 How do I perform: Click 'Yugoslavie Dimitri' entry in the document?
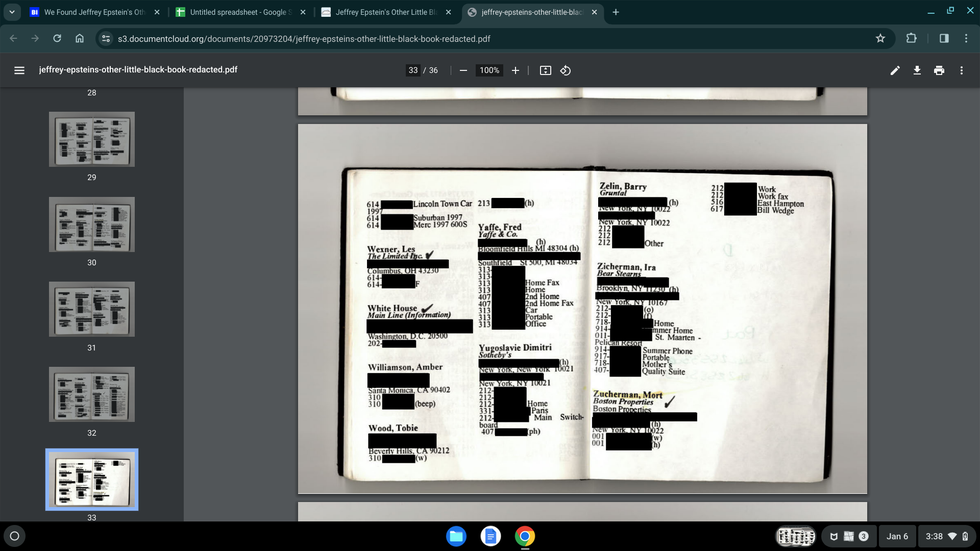(x=515, y=347)
